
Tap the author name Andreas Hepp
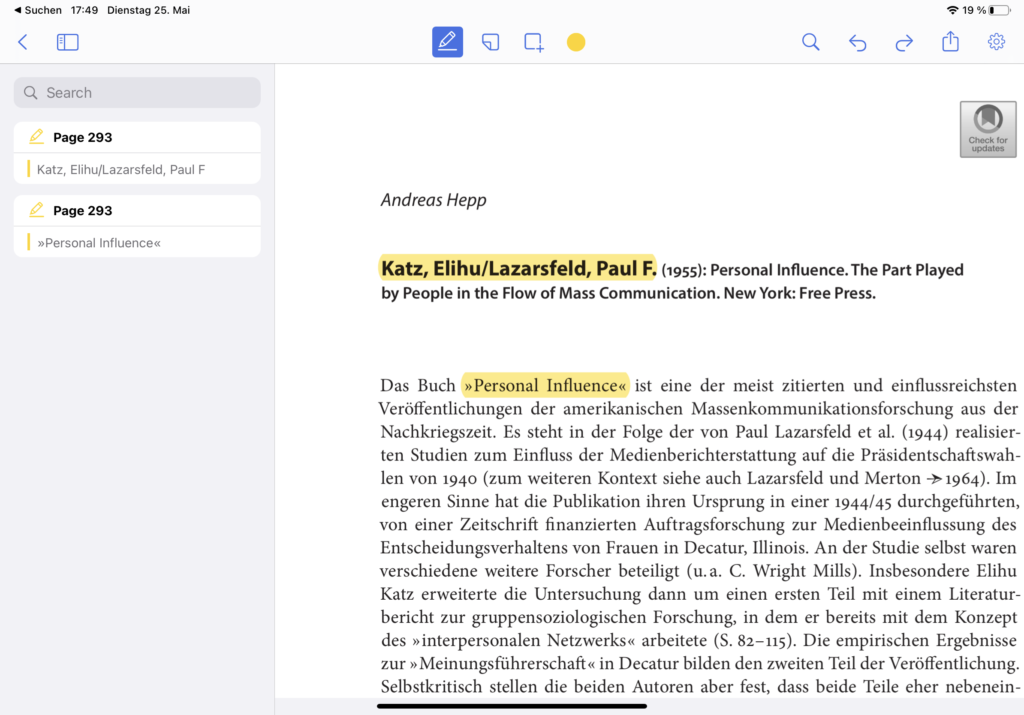(434, 200)
